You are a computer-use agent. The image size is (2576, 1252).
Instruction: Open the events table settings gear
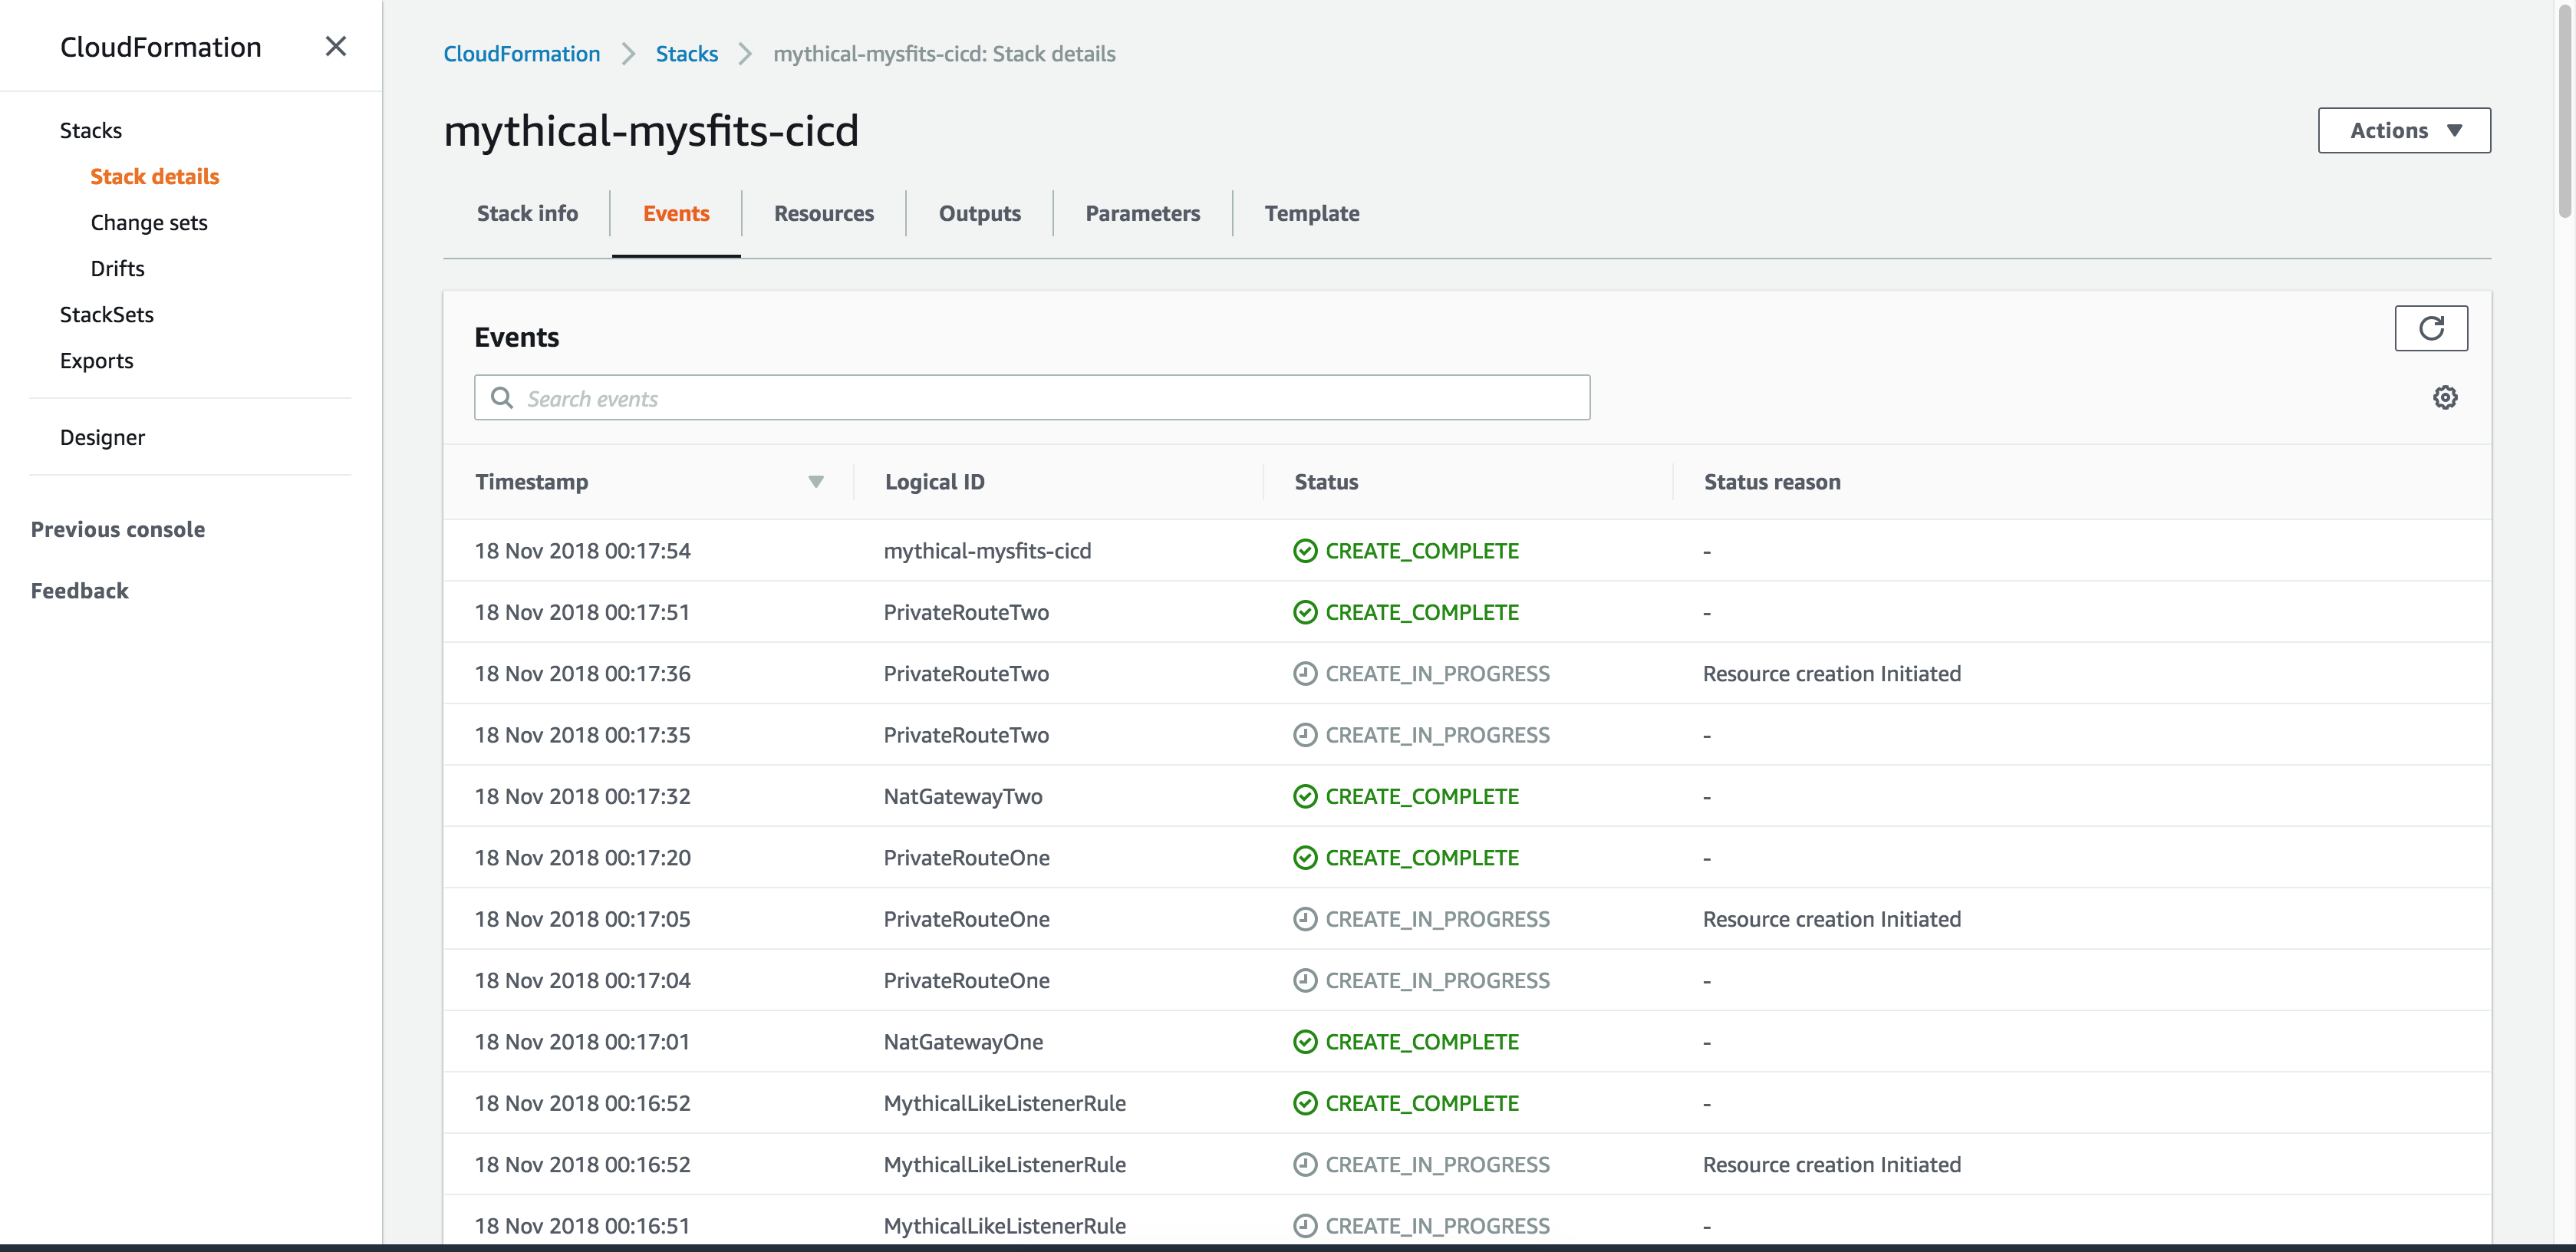click(x=2445, y=398)
